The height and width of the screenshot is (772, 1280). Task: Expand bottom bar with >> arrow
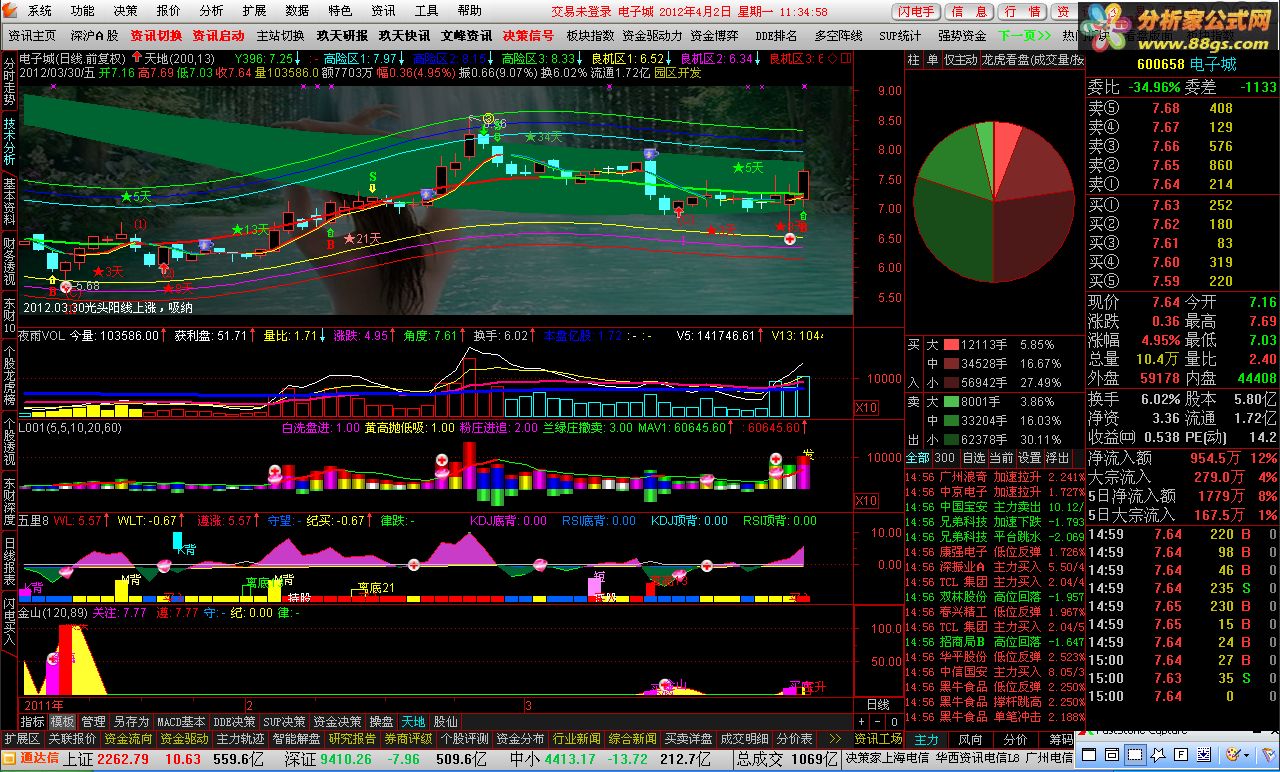click(834, 739)
